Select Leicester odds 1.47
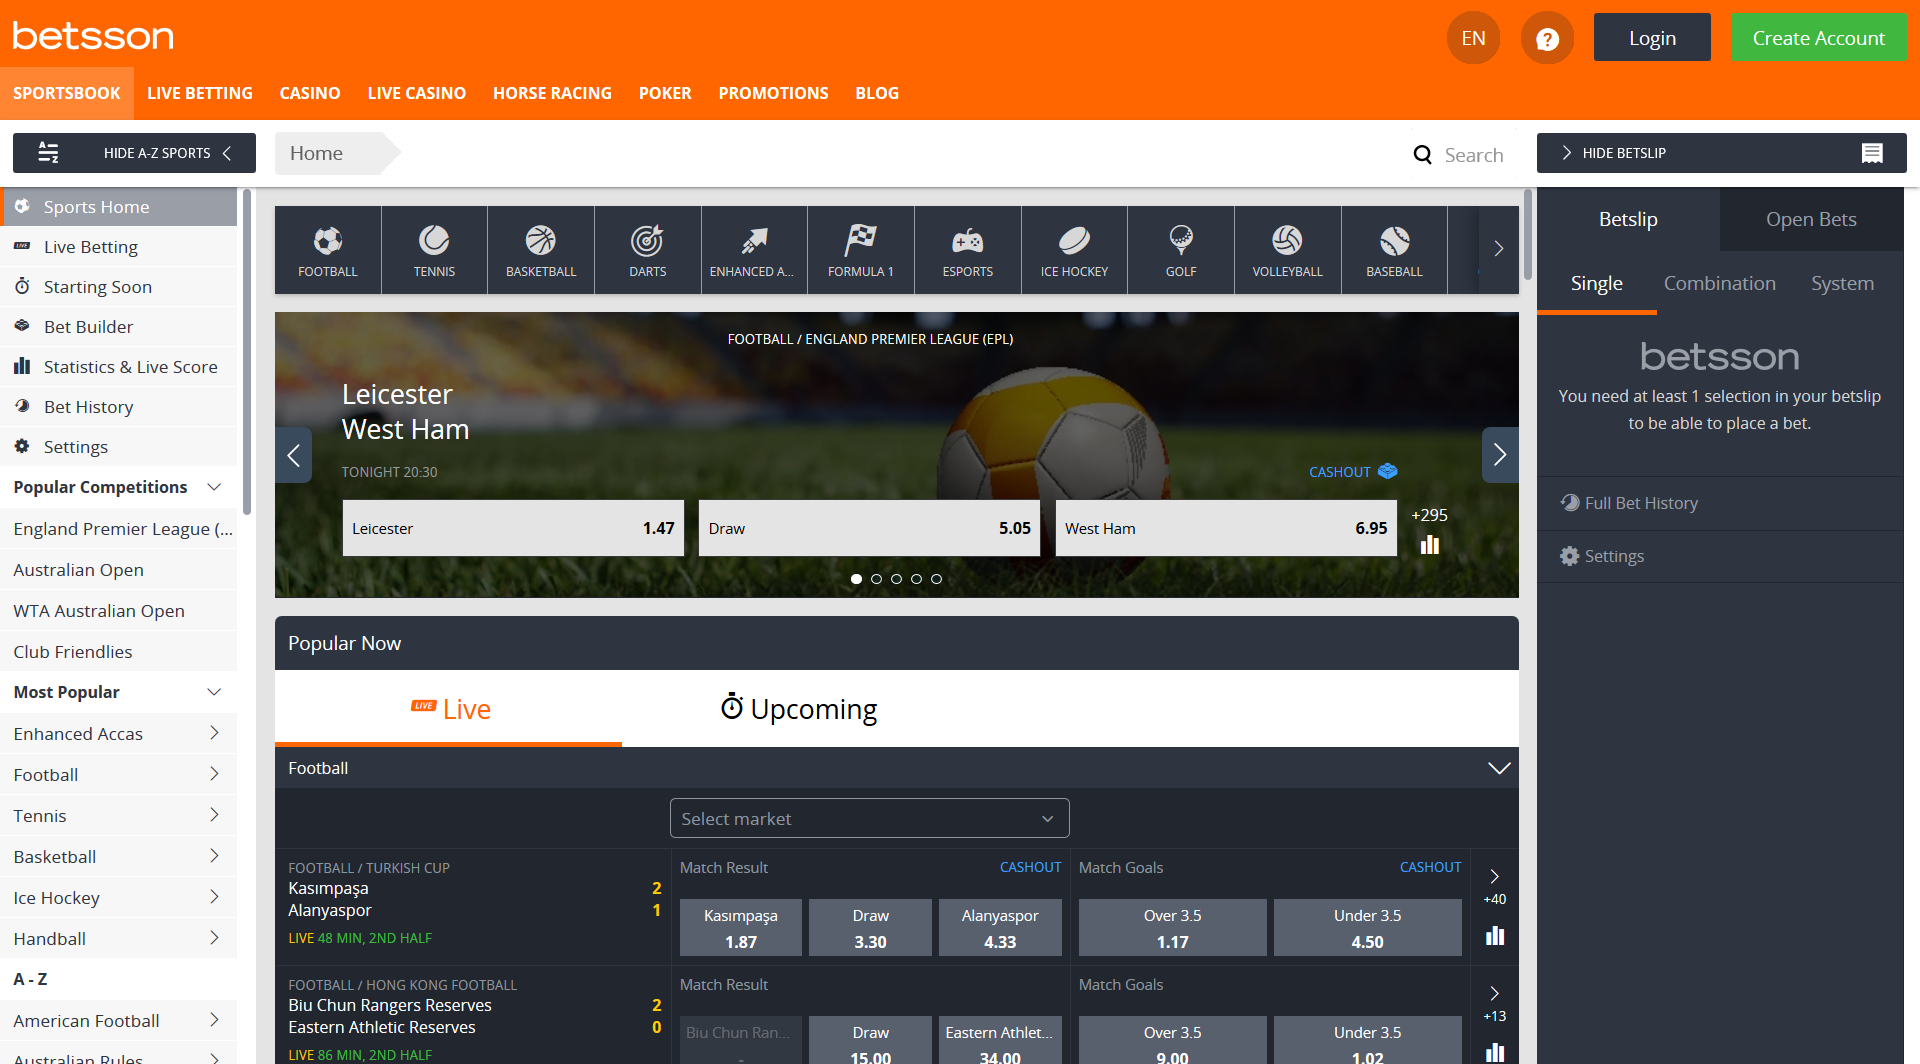Viewport: 1920px width, 1064px height. 513,528
